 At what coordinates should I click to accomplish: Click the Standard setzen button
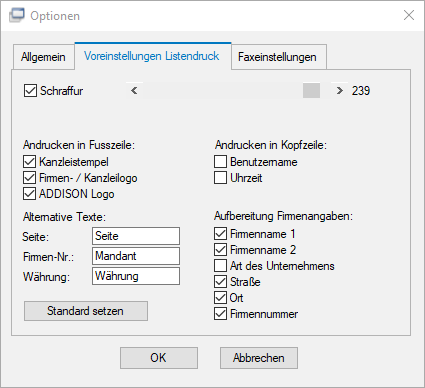point(86,311)
